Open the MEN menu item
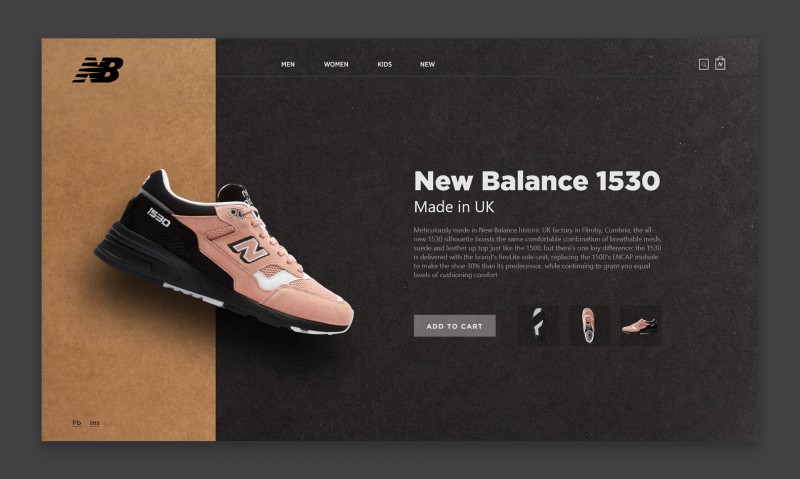The height and width of the screenshot is (479, 800). click(x=288, y=64)
